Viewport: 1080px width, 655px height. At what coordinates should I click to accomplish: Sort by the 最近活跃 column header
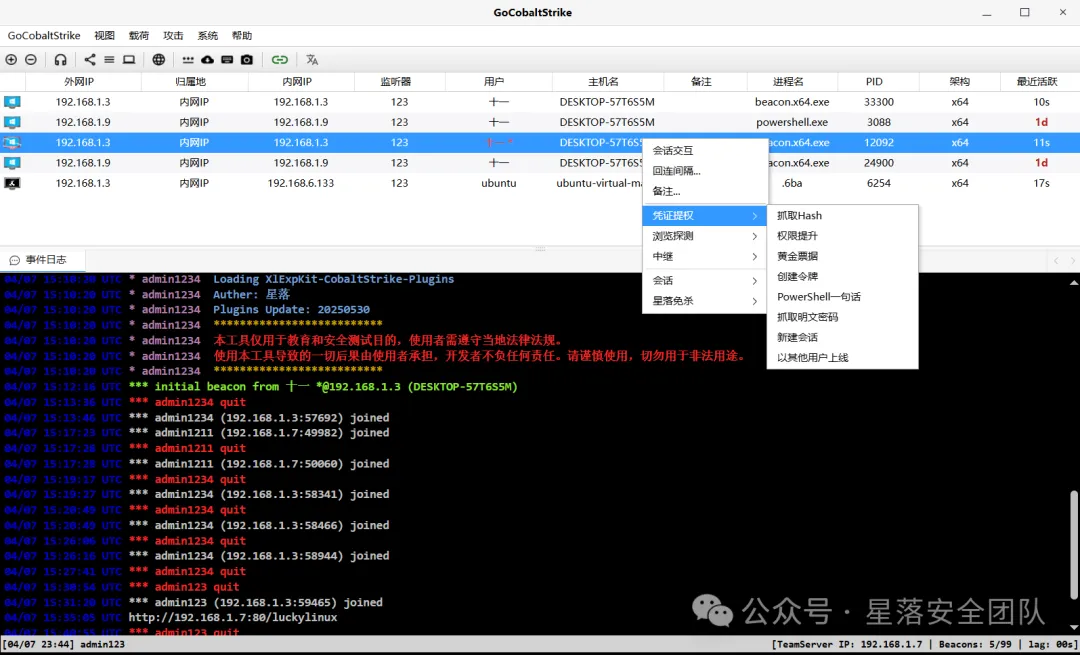tap(1040, 81)
